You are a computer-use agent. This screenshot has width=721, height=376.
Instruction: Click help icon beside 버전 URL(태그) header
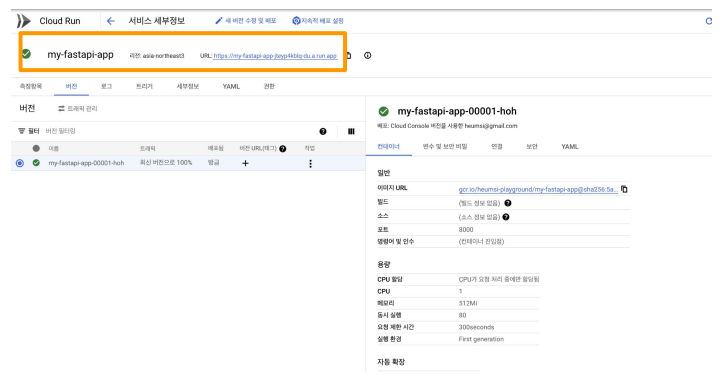(x=283, y=148)
